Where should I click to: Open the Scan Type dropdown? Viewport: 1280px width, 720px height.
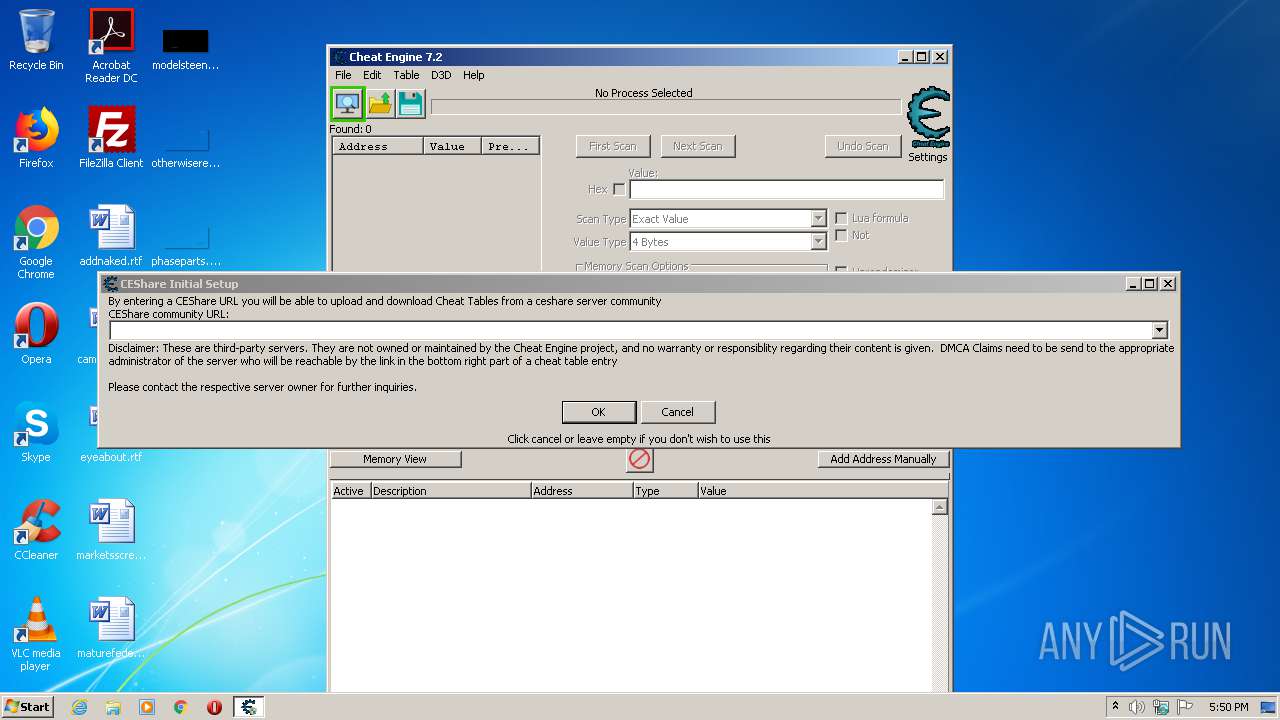coord(818,219)
